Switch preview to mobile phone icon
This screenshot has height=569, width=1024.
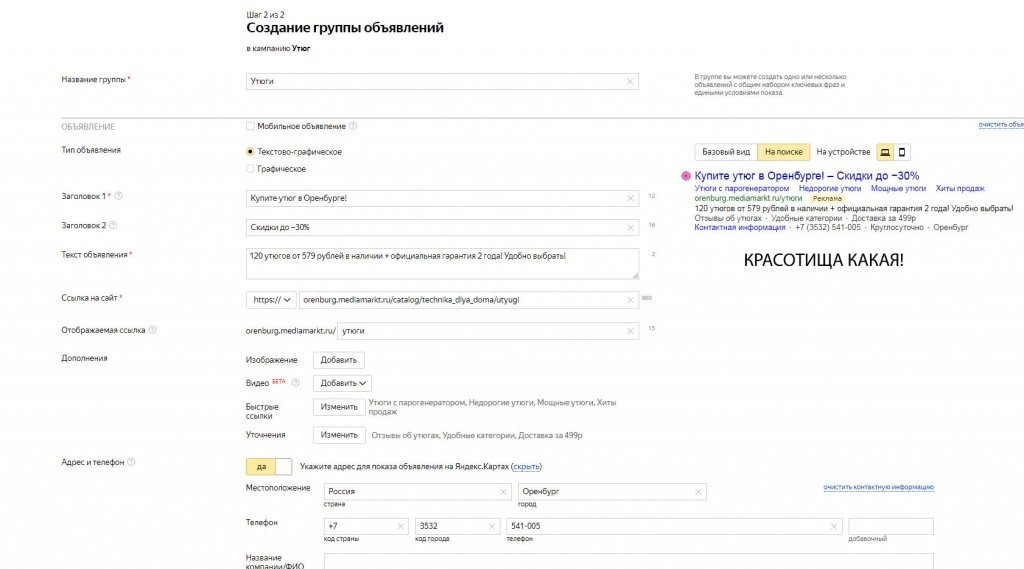pos(902,152)
